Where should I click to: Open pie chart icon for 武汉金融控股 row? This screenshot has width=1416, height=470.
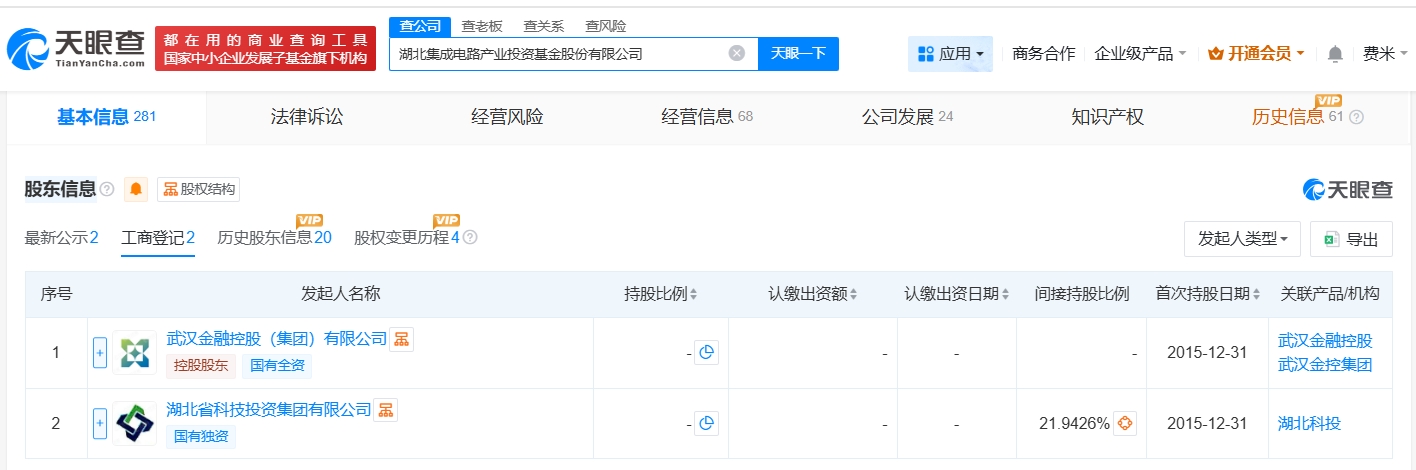[x=707, y=353]
